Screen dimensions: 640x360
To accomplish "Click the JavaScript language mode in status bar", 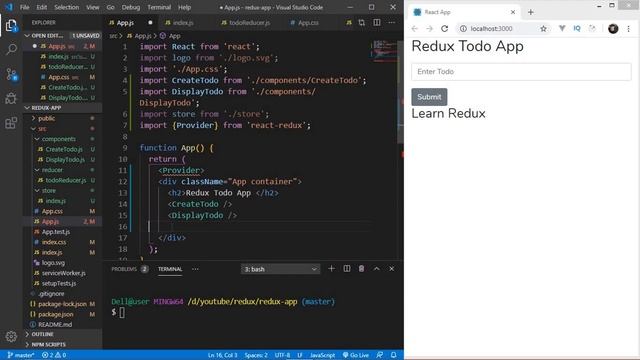I will click(x=322, y=355).
